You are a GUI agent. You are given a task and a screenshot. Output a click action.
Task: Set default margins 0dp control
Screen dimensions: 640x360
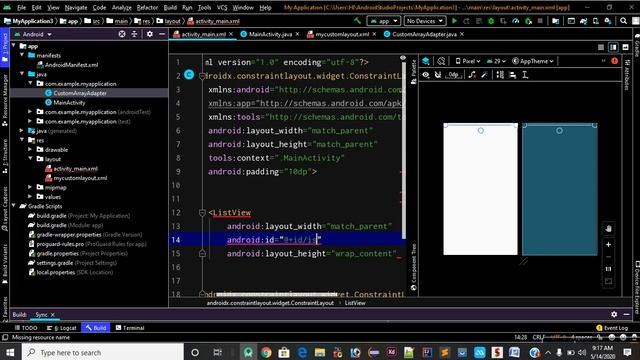[454, 75]
